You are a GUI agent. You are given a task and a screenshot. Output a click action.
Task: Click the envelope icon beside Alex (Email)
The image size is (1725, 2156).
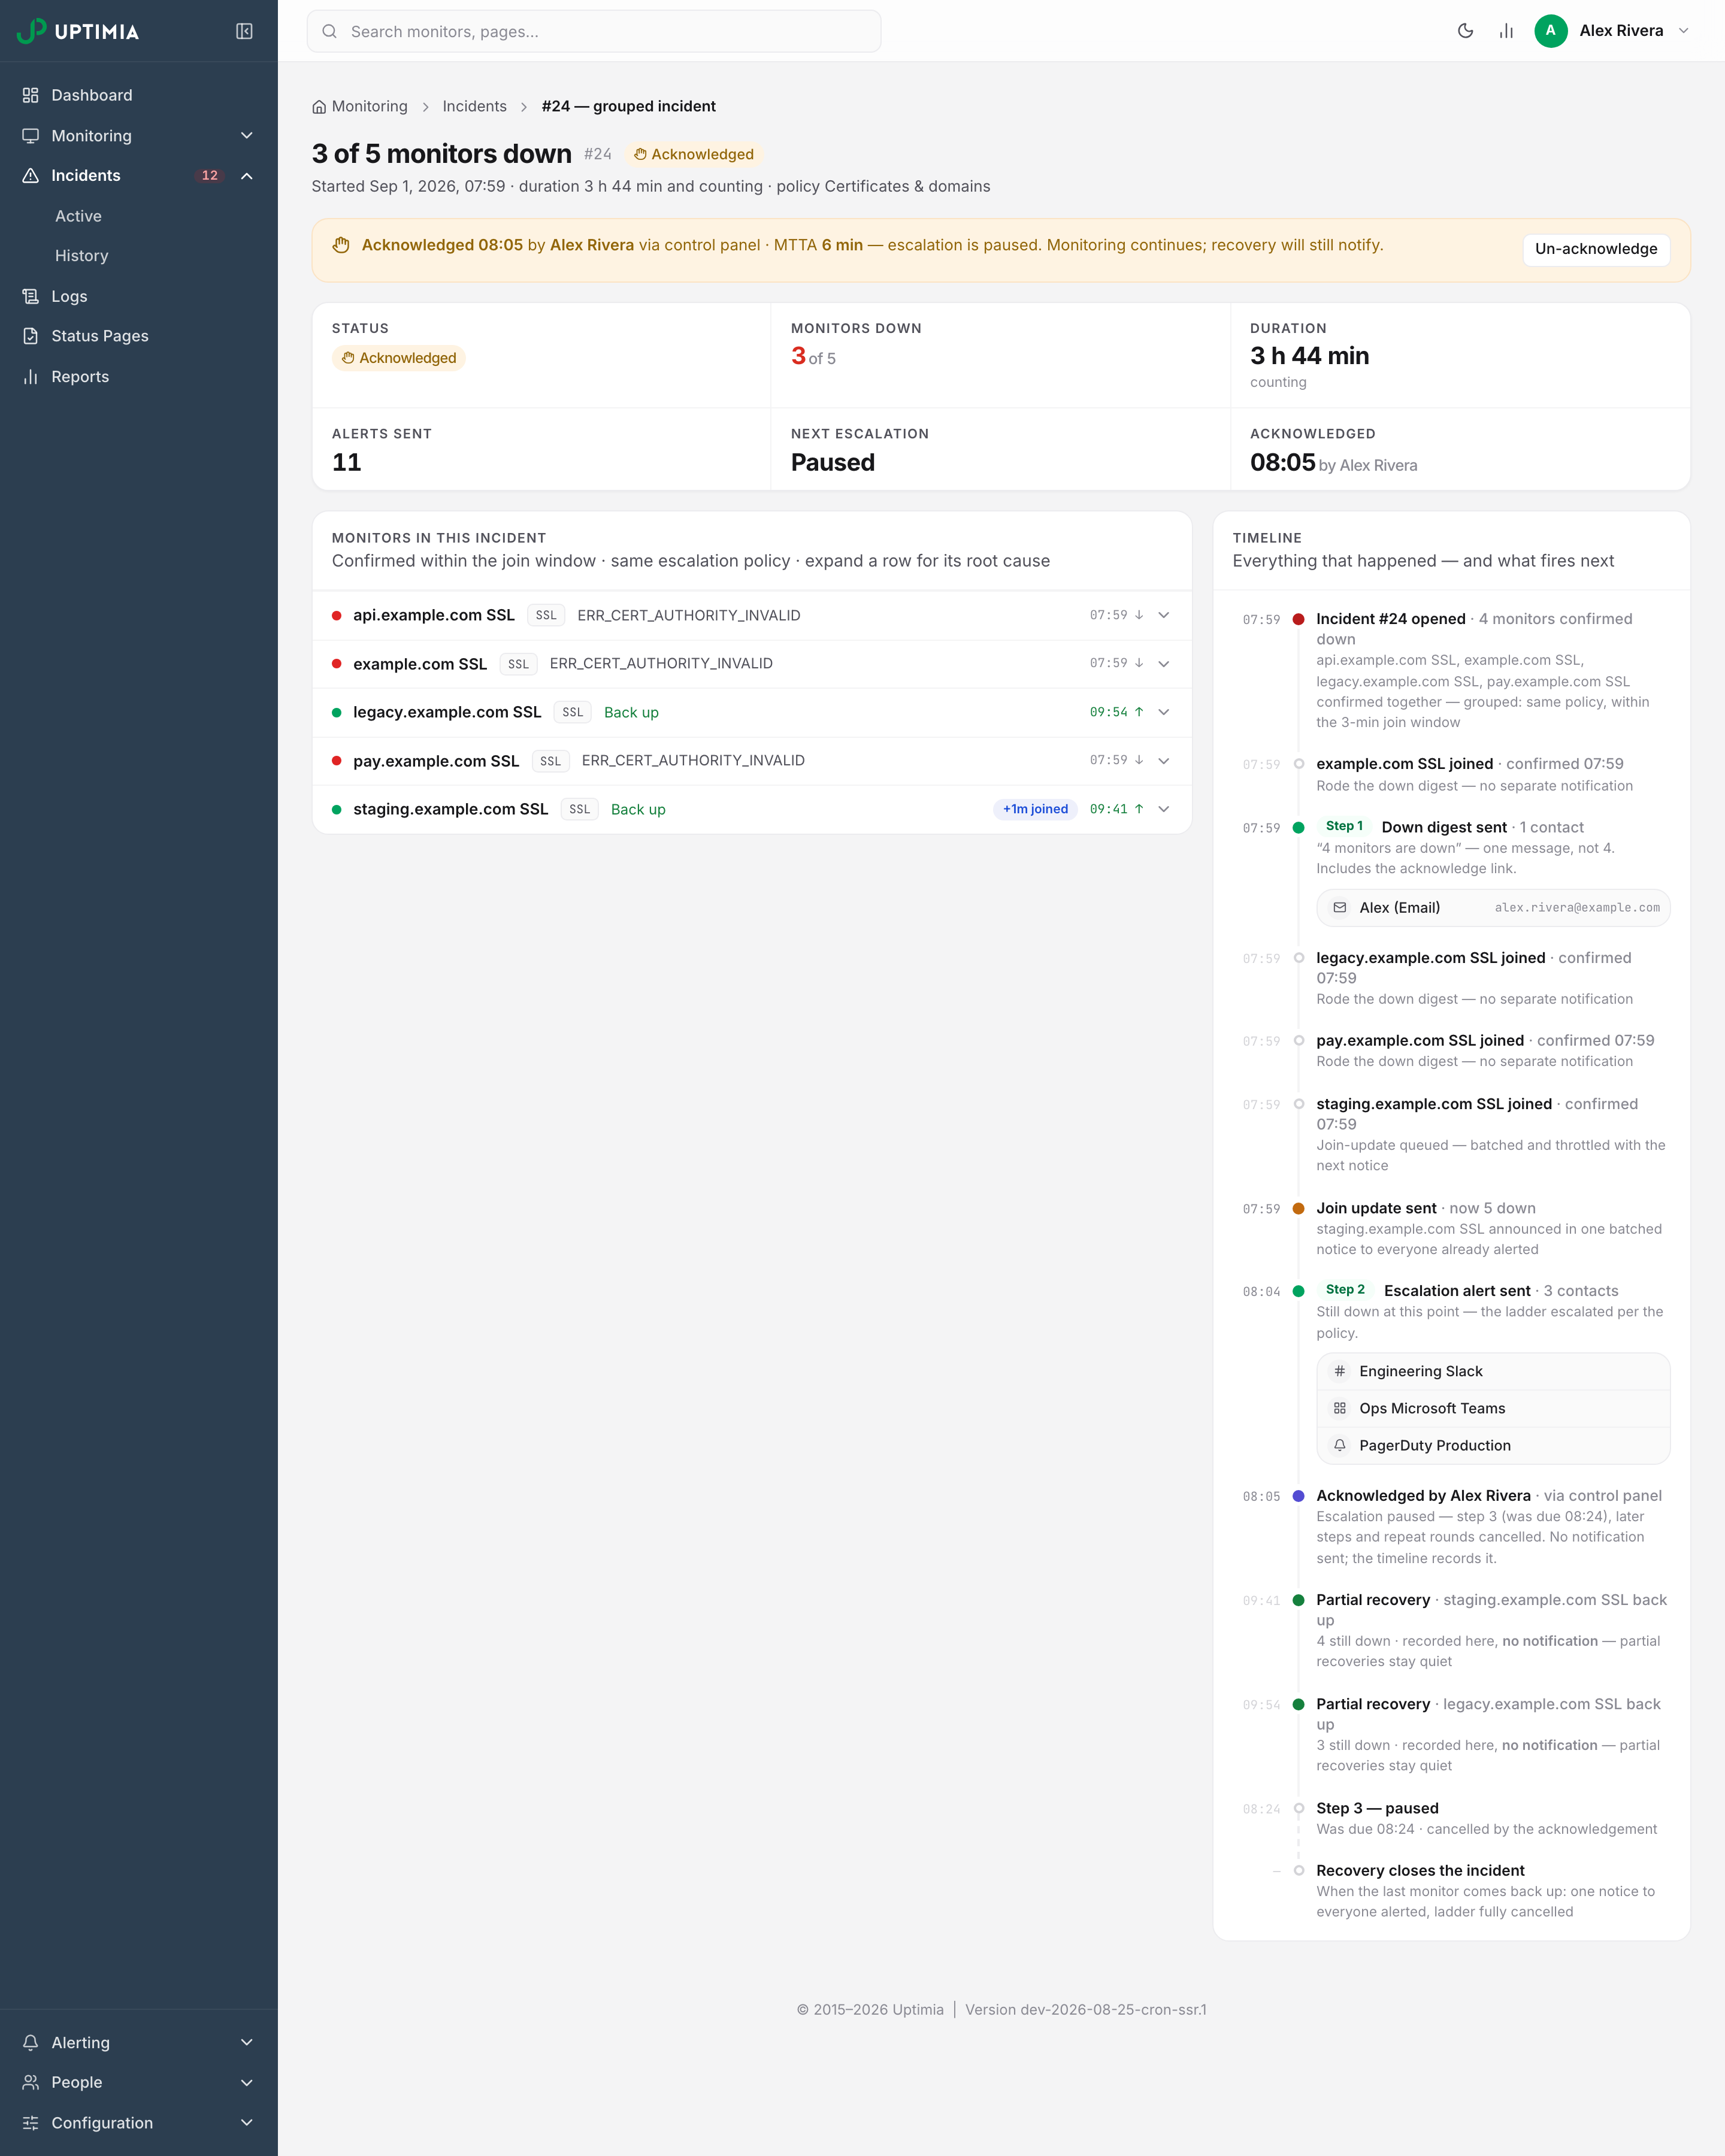[x=1339, y=908]
